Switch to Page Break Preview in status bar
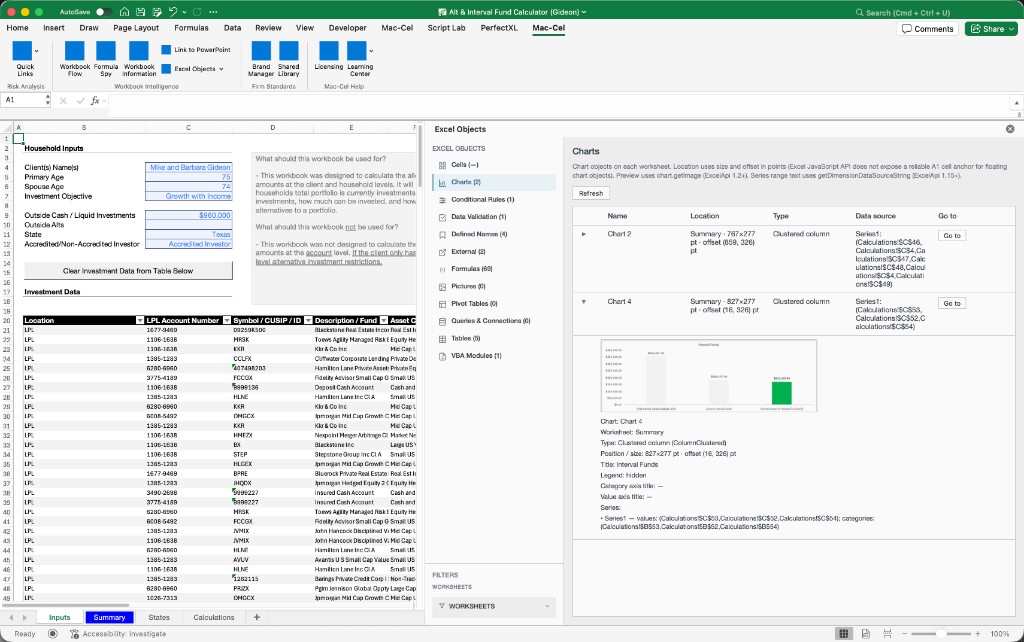This screenshot has width=1024, height=642. 887,634
